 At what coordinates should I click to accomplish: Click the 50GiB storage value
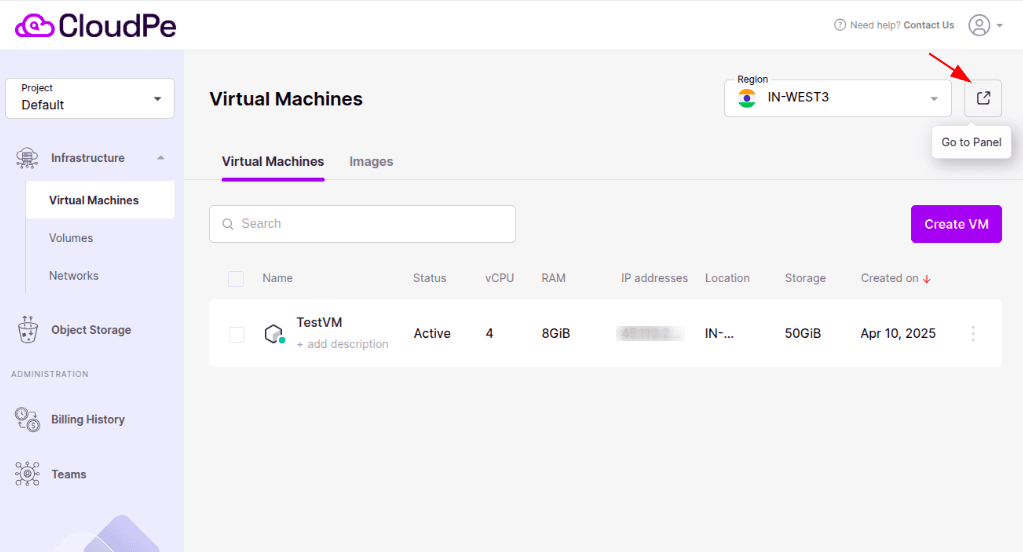click(802, 333)
